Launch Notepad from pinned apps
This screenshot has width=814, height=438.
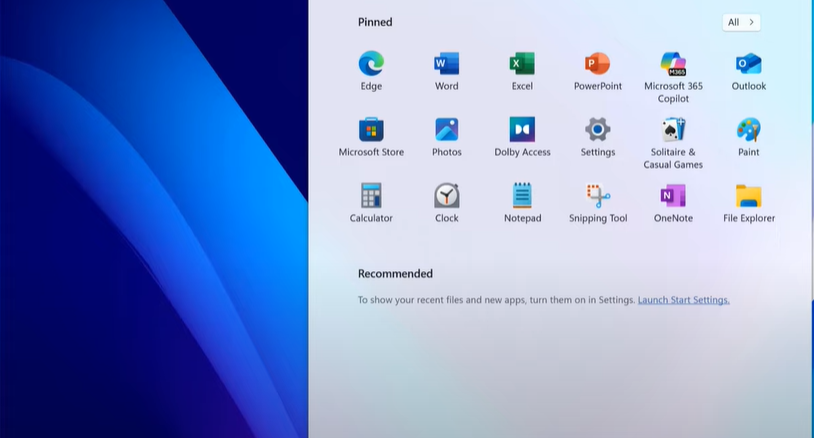522,196
